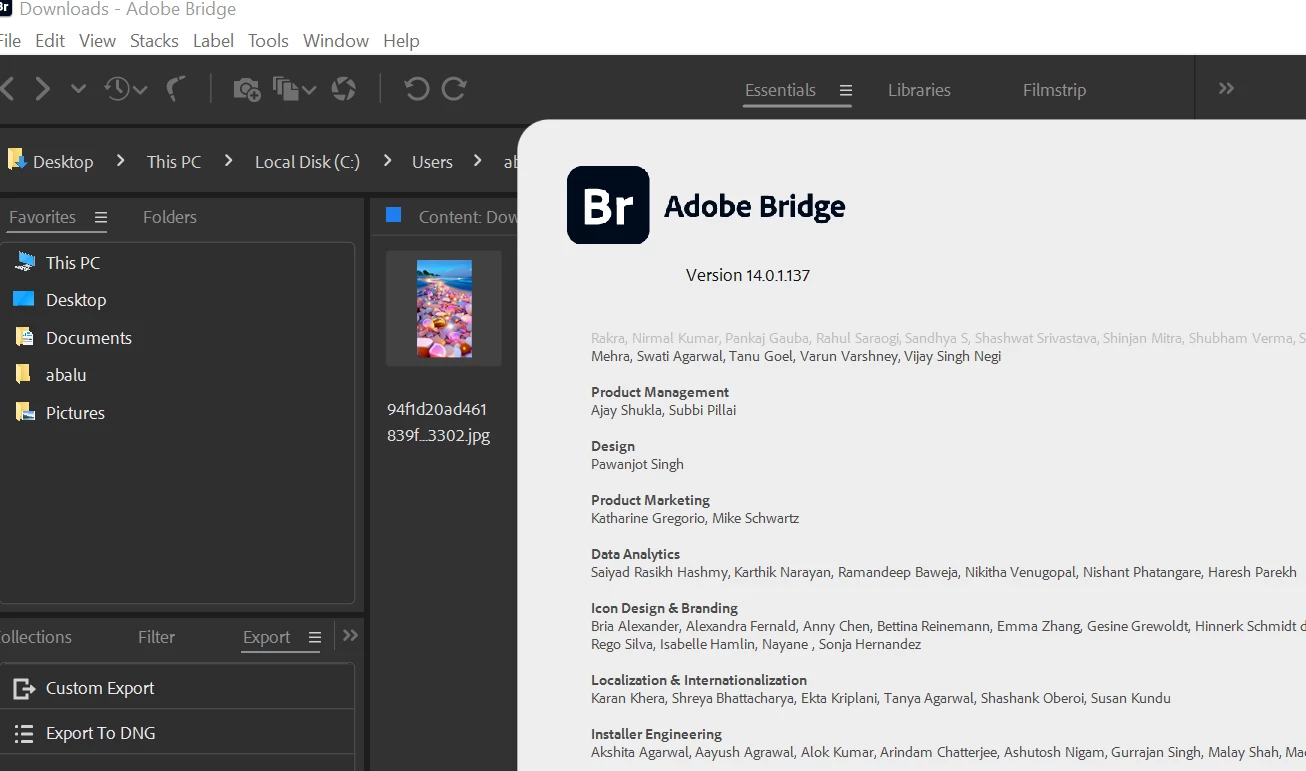Open the Help menu
The height and width of the screenshot is (771, 1306).
(x=401, y=41)
